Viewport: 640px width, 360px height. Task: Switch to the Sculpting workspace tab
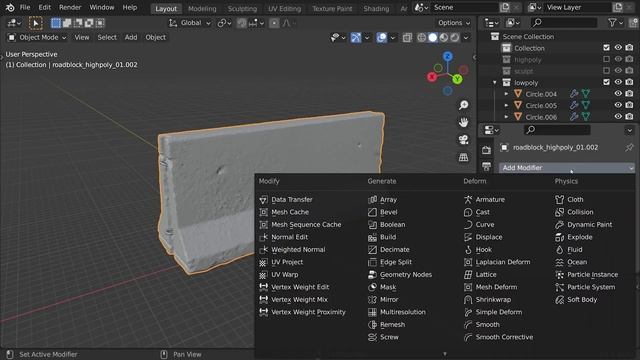pos(242,9)
